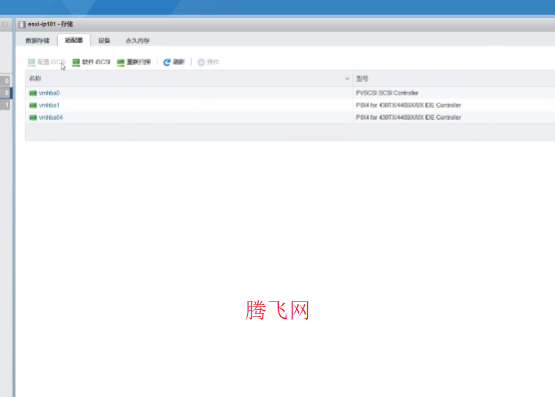The width and height of the screenshot is (555, 397).
Task: Click the 重新扫描 rescan icon
Action: [x=121, y=63]
